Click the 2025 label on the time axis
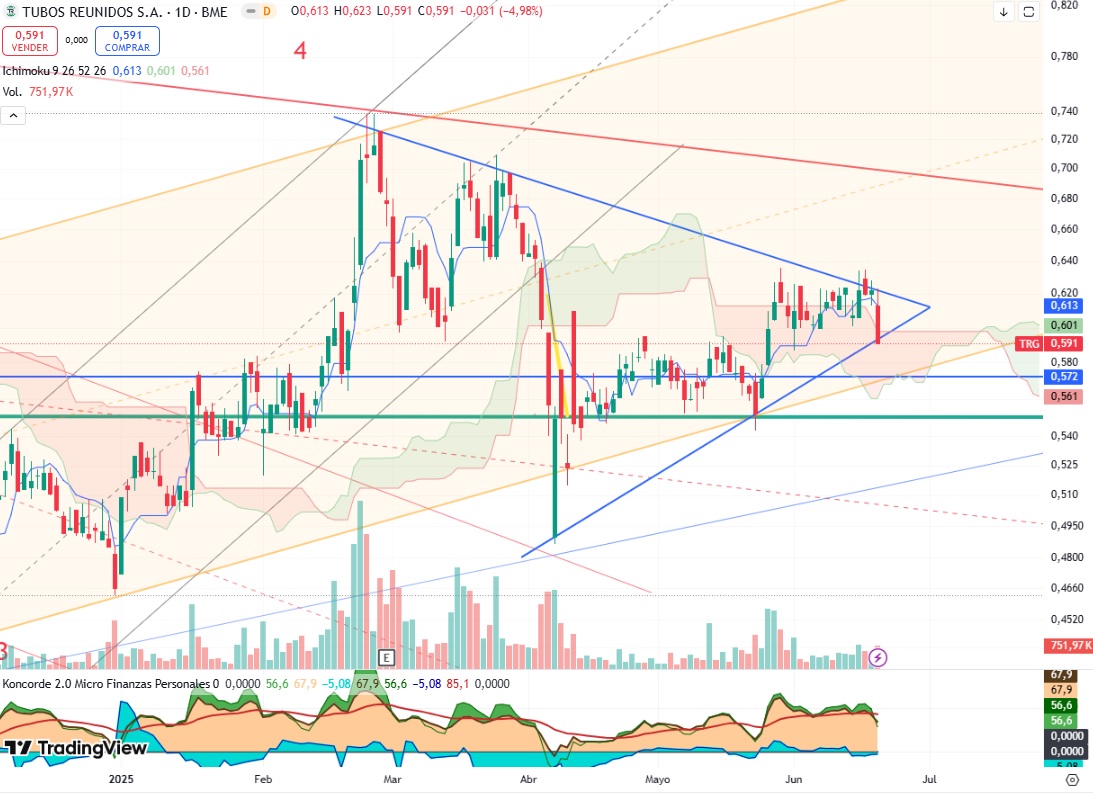 (121, 779)
